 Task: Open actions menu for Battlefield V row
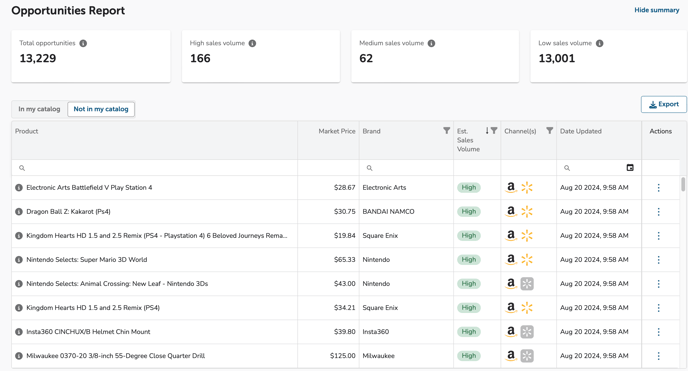point(659,188)
